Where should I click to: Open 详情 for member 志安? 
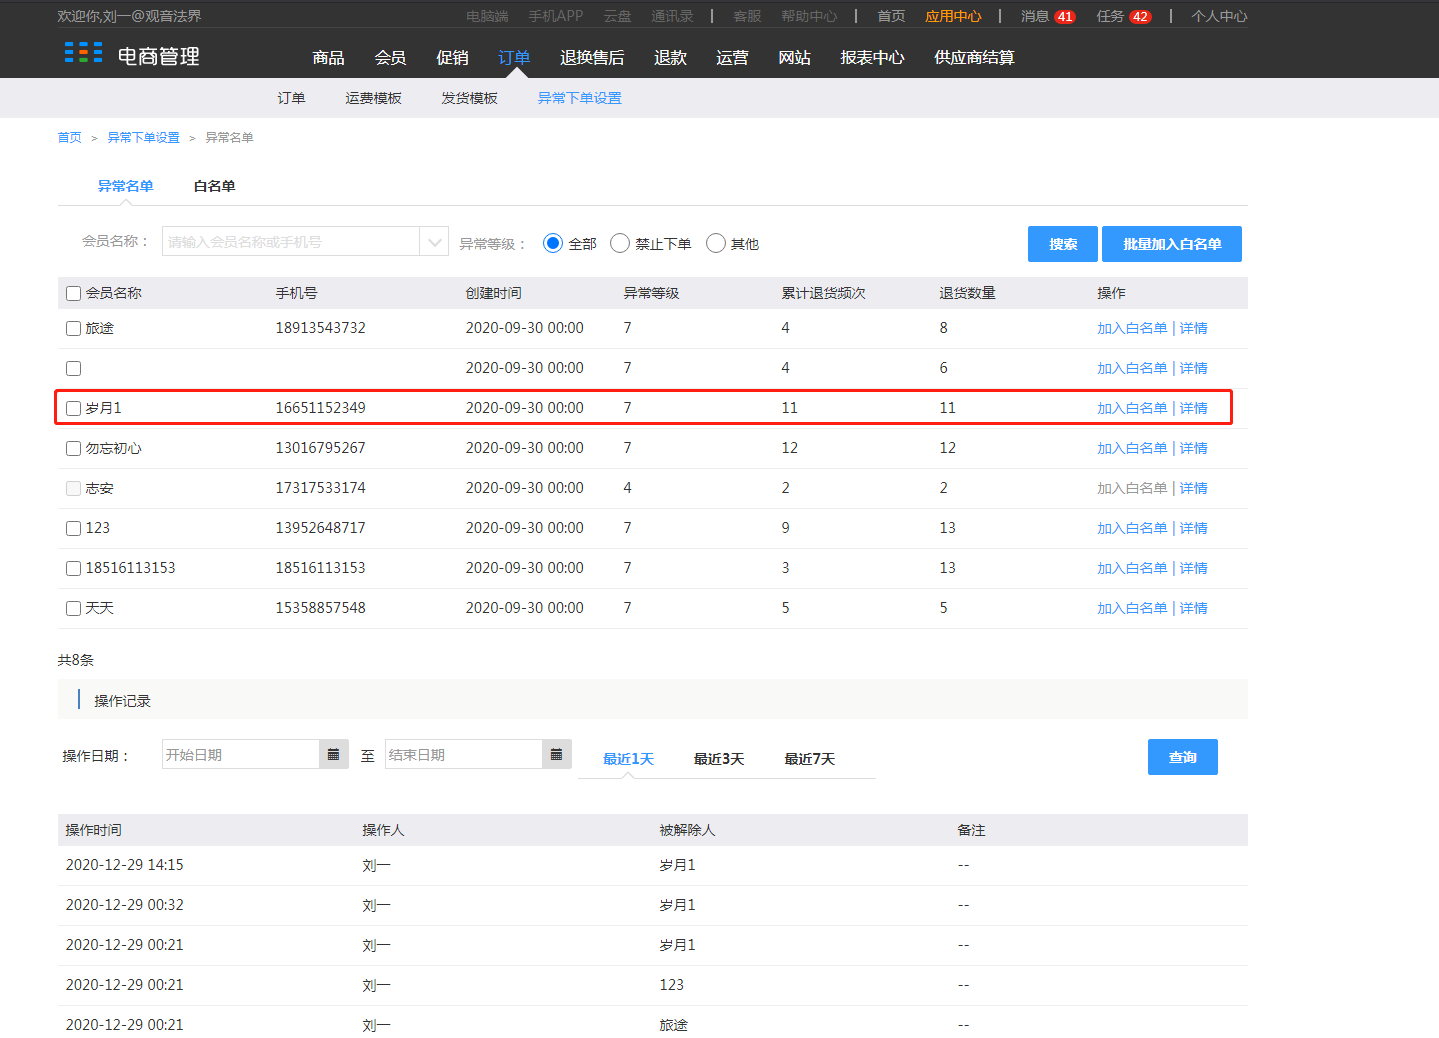click(x=1193, y=488)
